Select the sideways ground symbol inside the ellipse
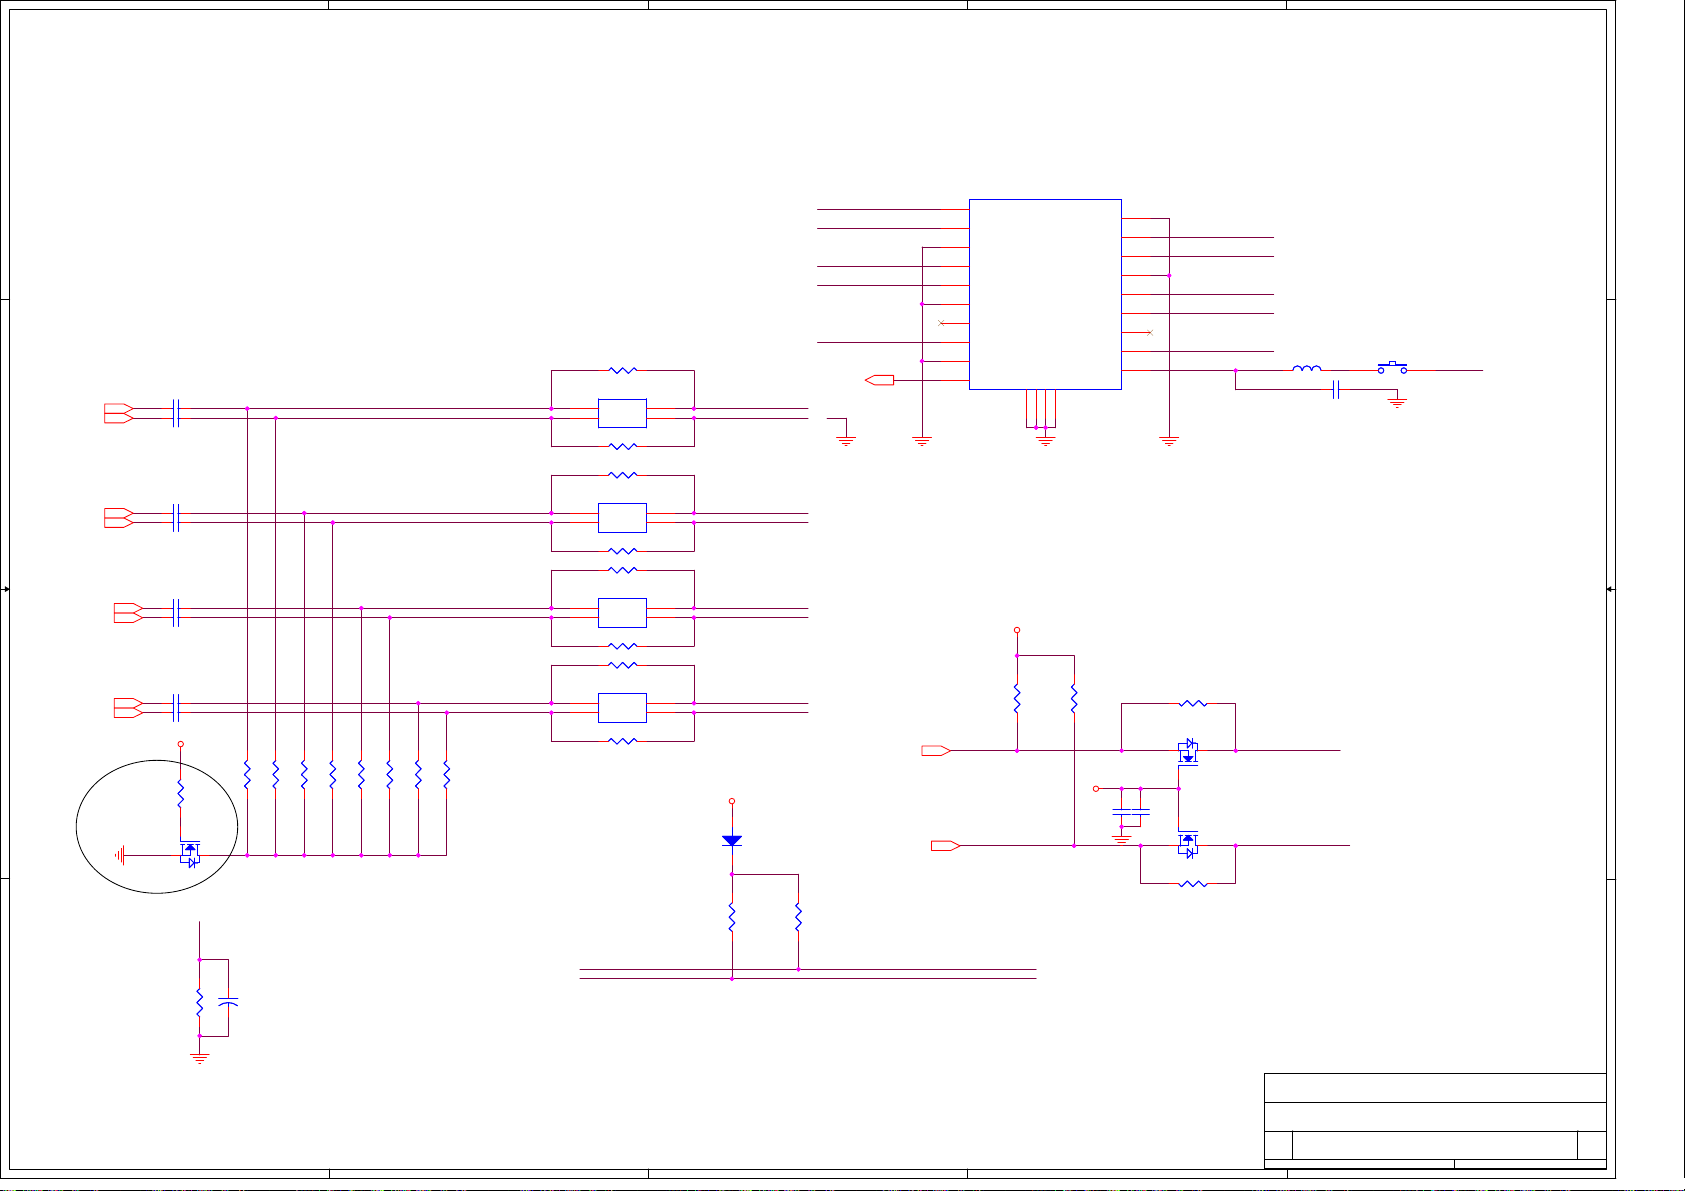 point(120,855)
